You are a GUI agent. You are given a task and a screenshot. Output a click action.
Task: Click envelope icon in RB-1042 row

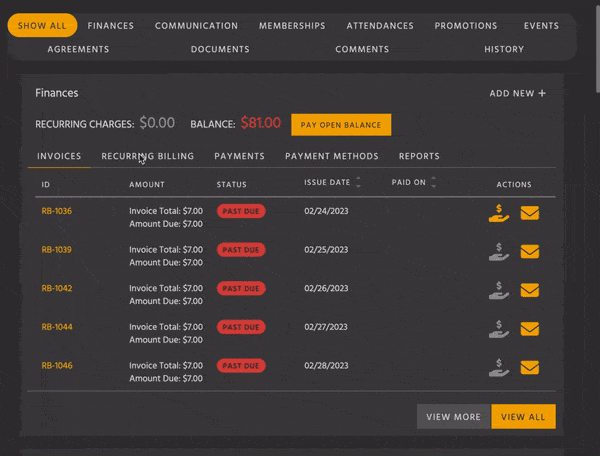[x=530, y=290]
